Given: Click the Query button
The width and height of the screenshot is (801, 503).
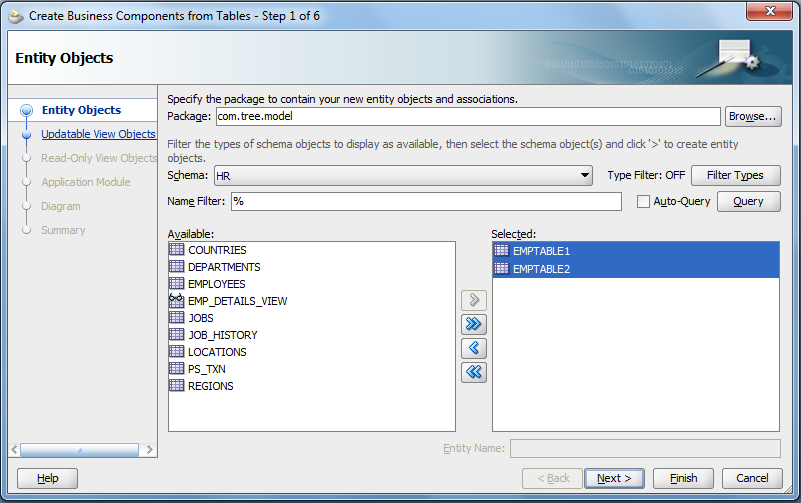Looking at the screenshot, I should tap(748, 201).
